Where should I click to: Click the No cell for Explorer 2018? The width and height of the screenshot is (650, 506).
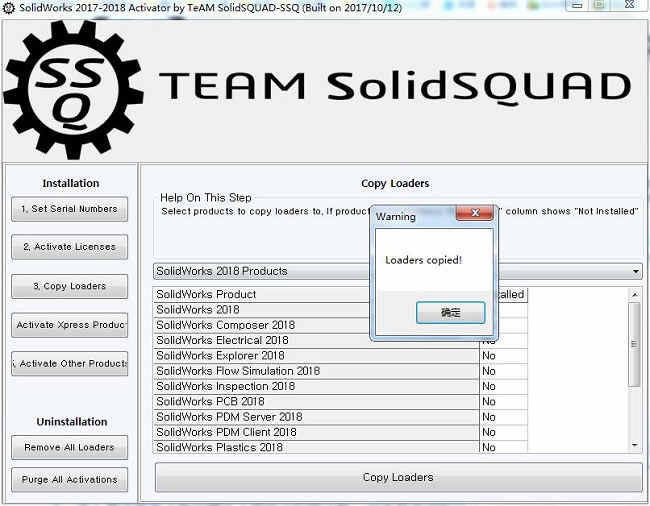pyautogui.click(x=503, y=356)
